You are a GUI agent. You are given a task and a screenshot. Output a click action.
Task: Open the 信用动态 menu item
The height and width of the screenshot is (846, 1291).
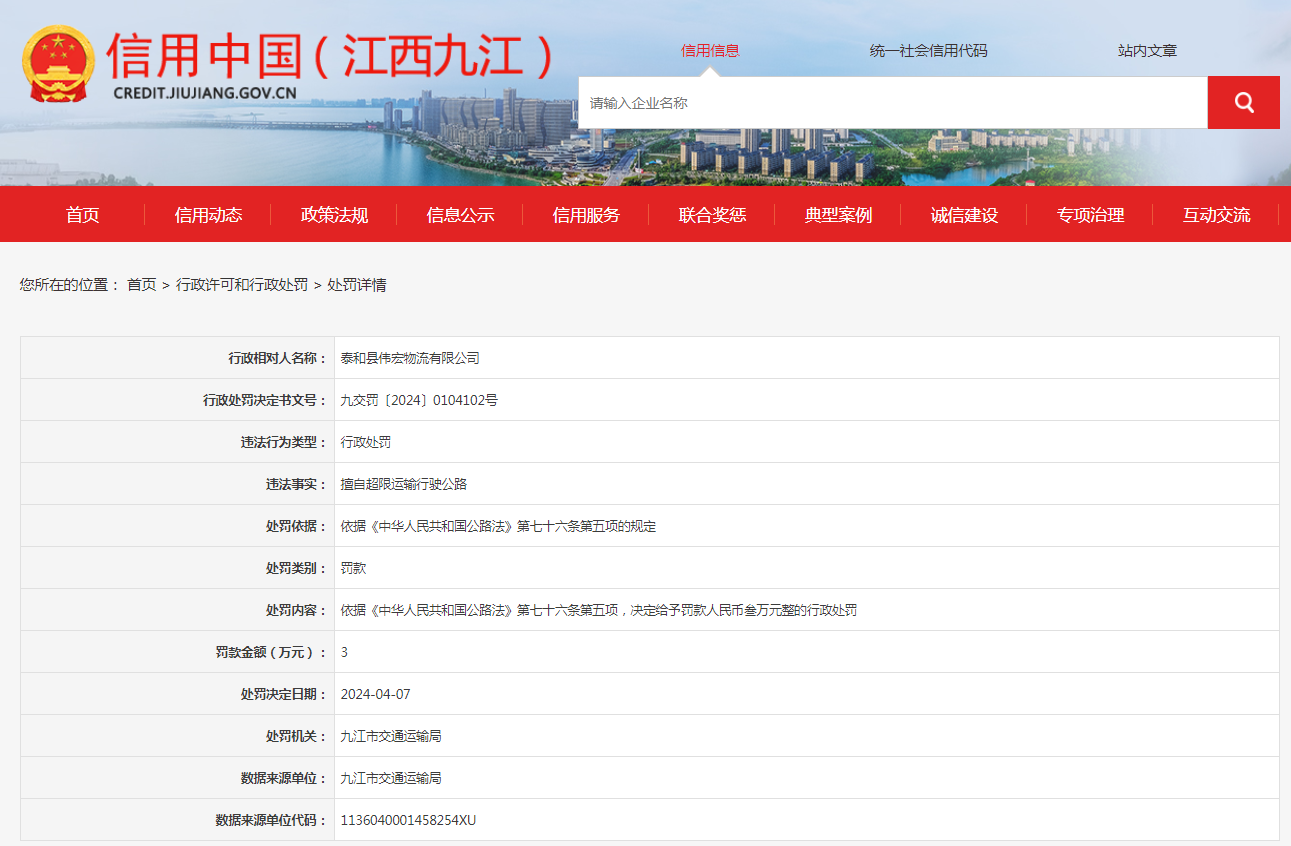tap(208, 215)
